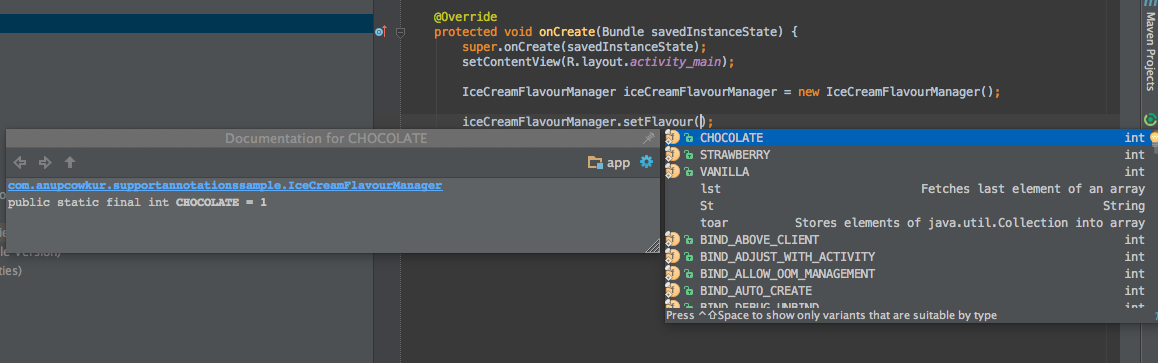
Task: Click the override gutter marker beside onCreate
Action: 380,32
